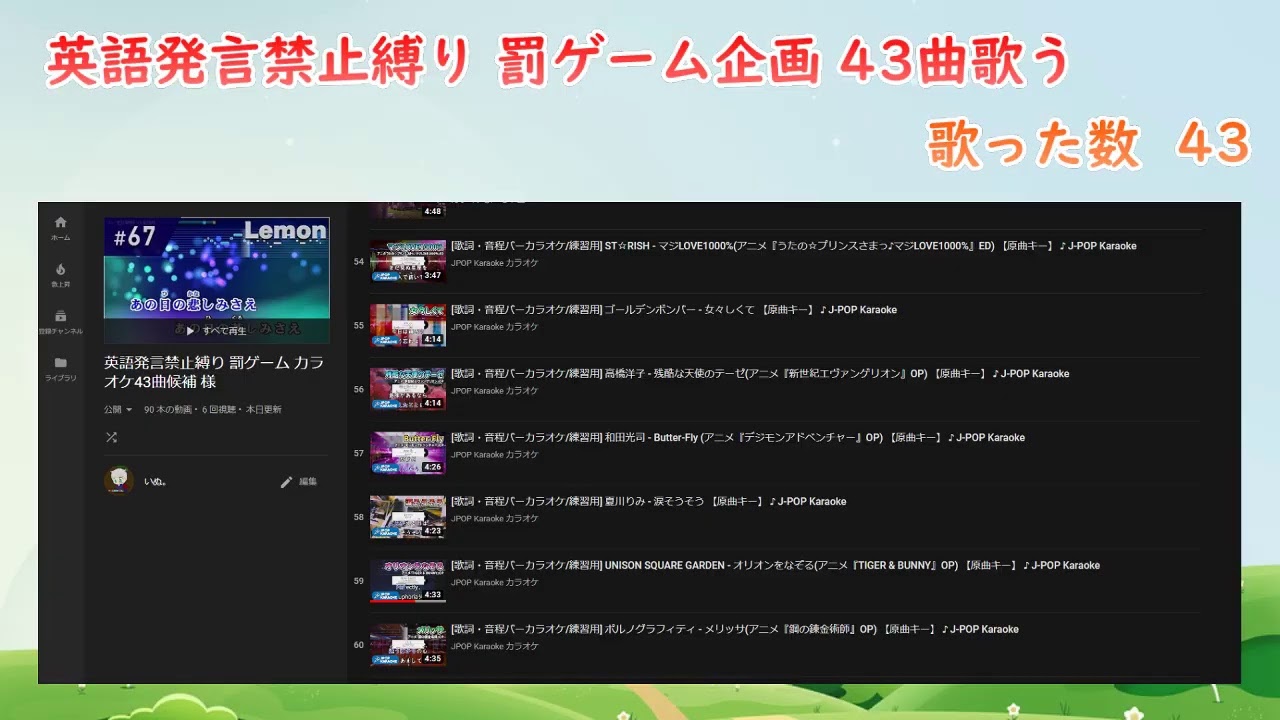
Task: Open video thumbnail for Butter-Fly
Action: pos(408,453)
